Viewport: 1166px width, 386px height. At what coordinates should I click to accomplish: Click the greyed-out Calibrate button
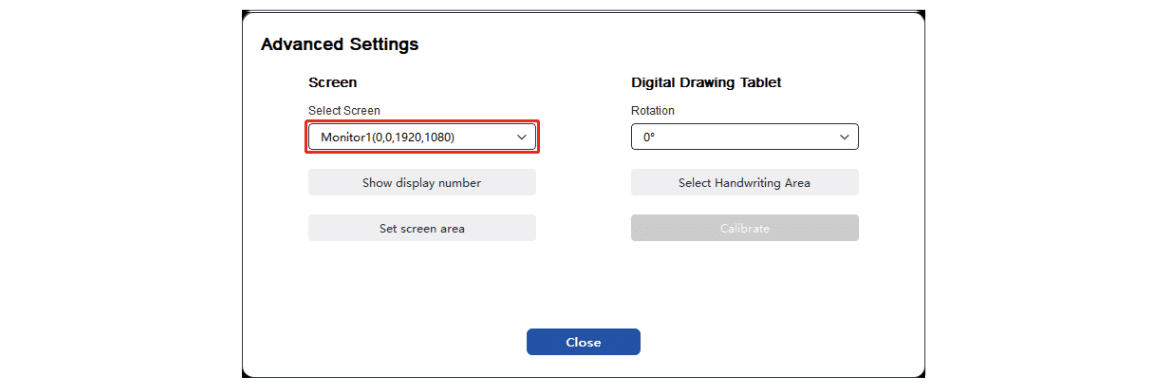[744, 228]
